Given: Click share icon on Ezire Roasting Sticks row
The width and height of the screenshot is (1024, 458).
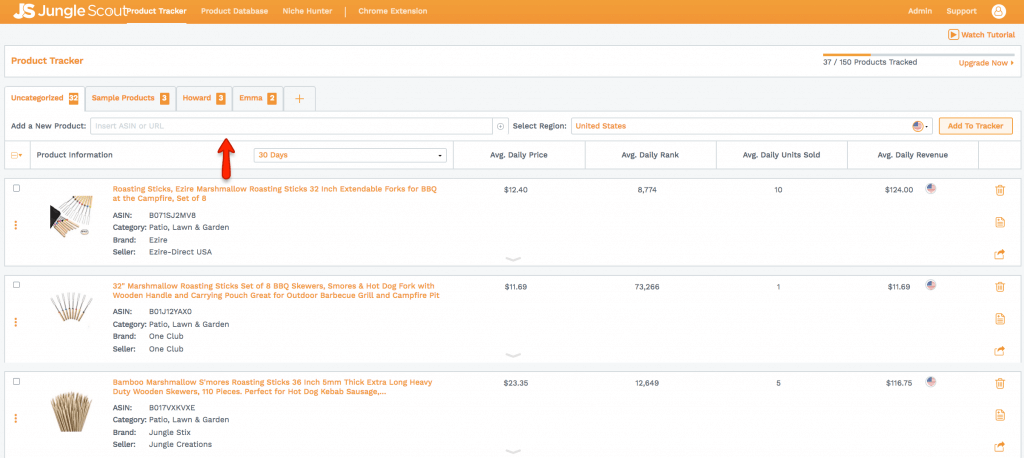Looking at the screenshot, I should 999,254.
